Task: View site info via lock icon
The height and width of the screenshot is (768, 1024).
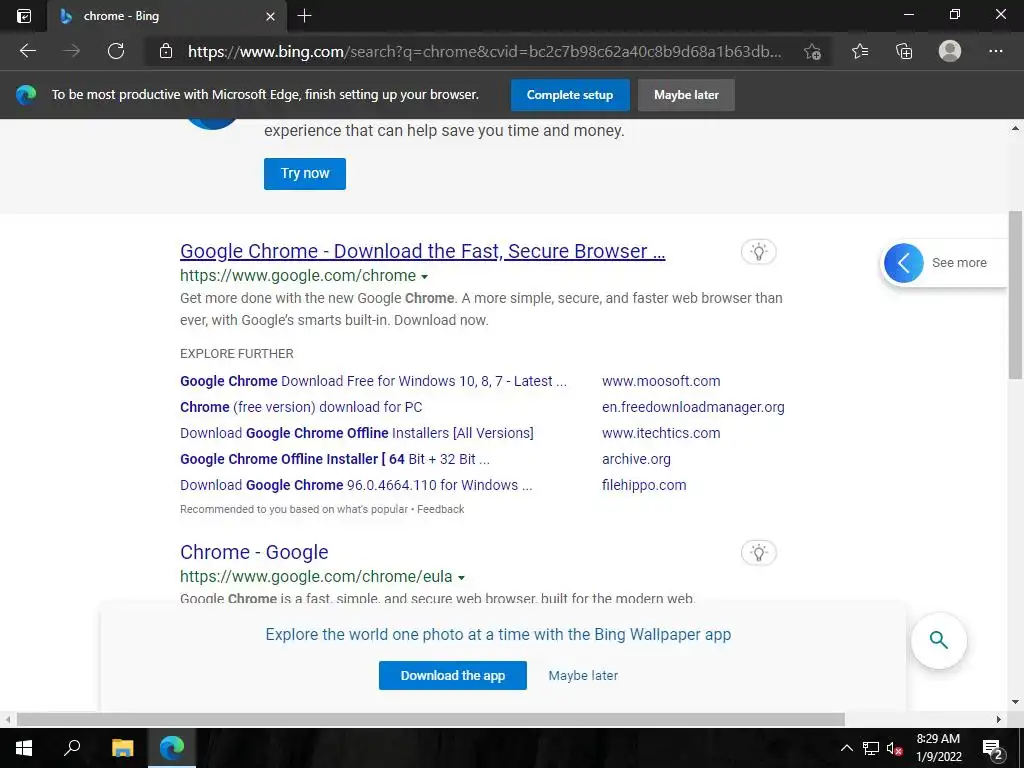Action: 166,51
